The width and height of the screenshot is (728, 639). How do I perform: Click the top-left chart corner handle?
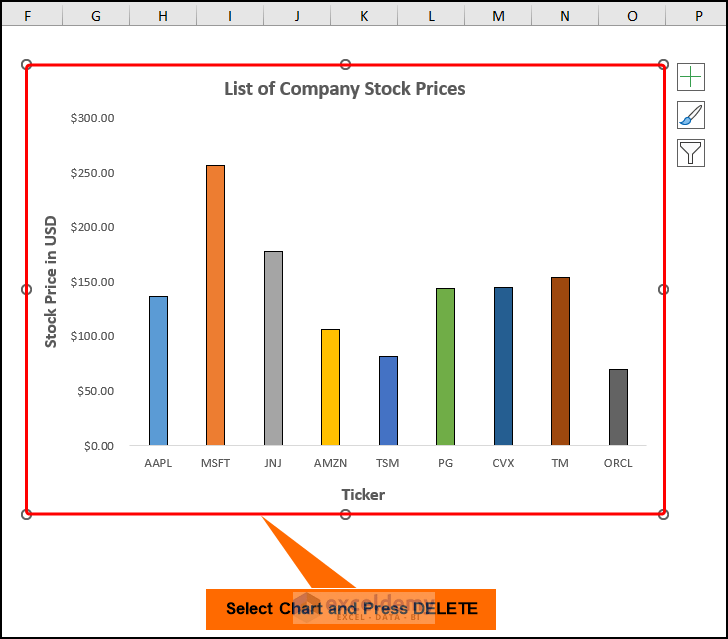[x=26, y=64]
